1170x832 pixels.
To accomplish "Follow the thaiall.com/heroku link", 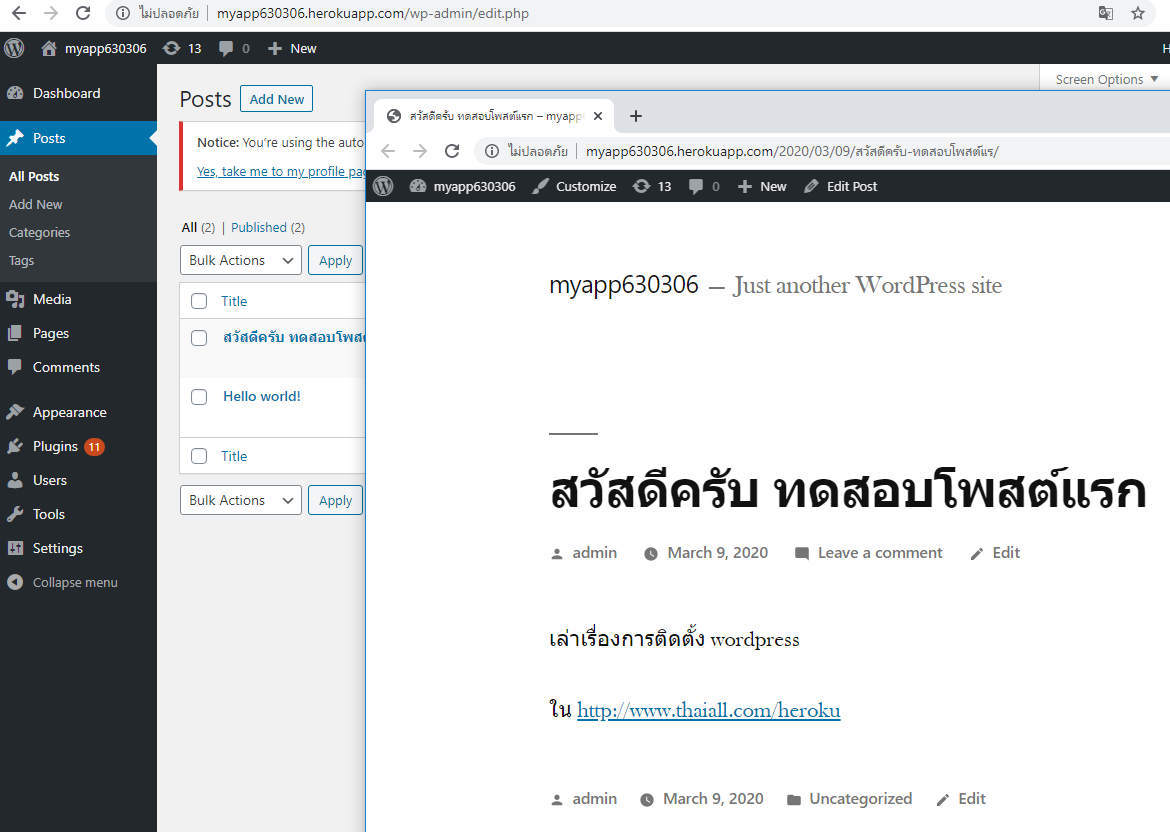I will [x=708, y=710].
